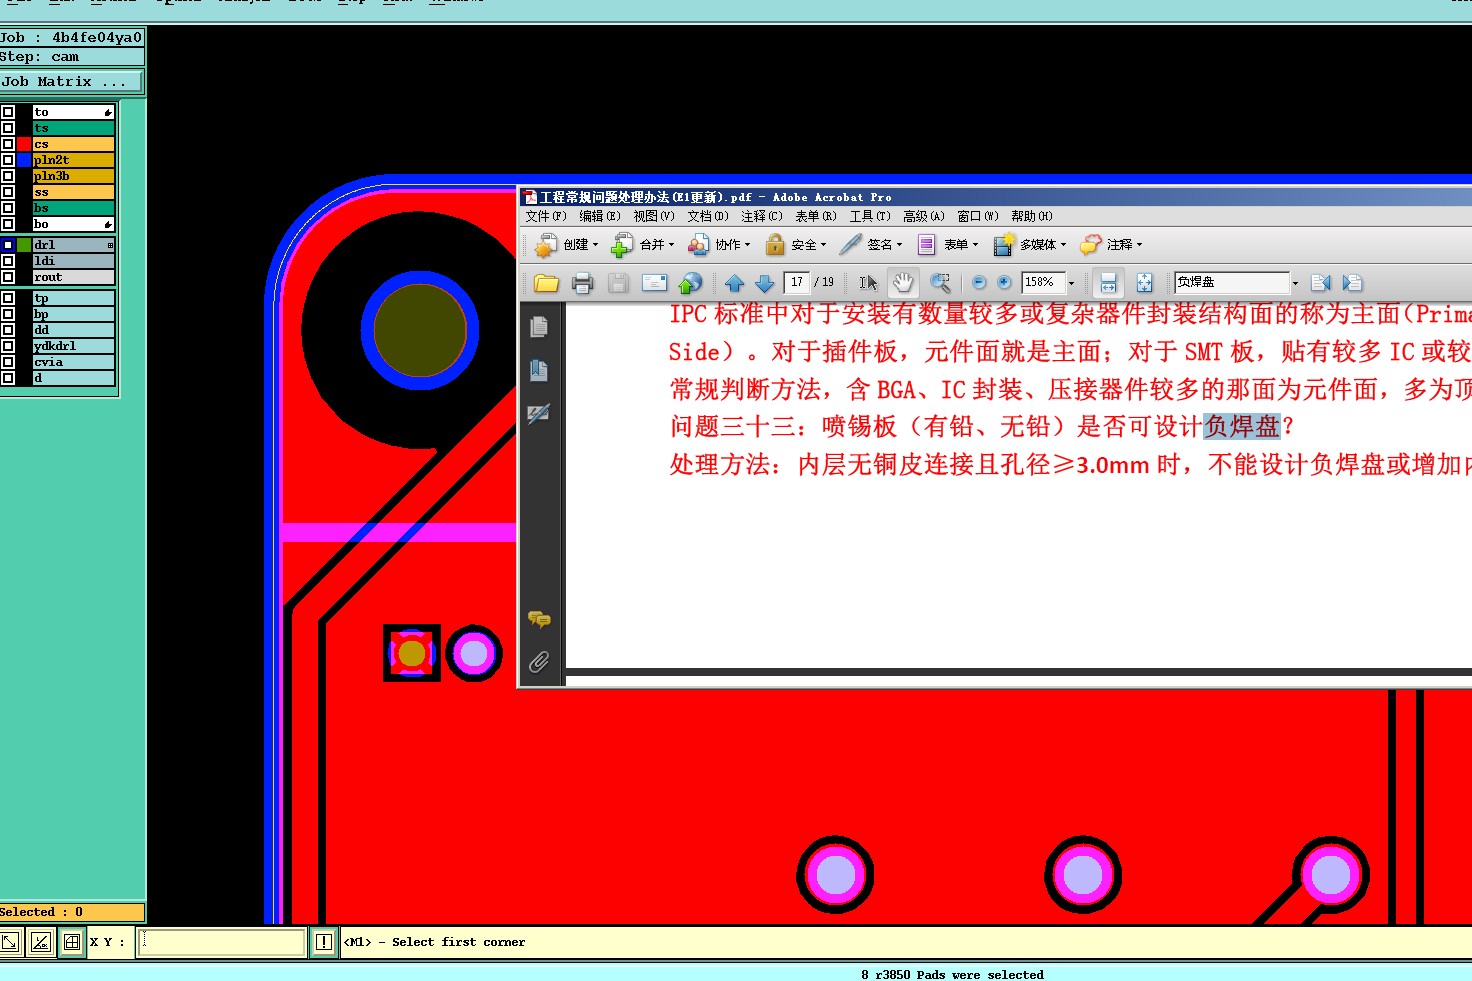Toggle the checkbox for layer to
The image size is (1472, 981).
point(8,112)
